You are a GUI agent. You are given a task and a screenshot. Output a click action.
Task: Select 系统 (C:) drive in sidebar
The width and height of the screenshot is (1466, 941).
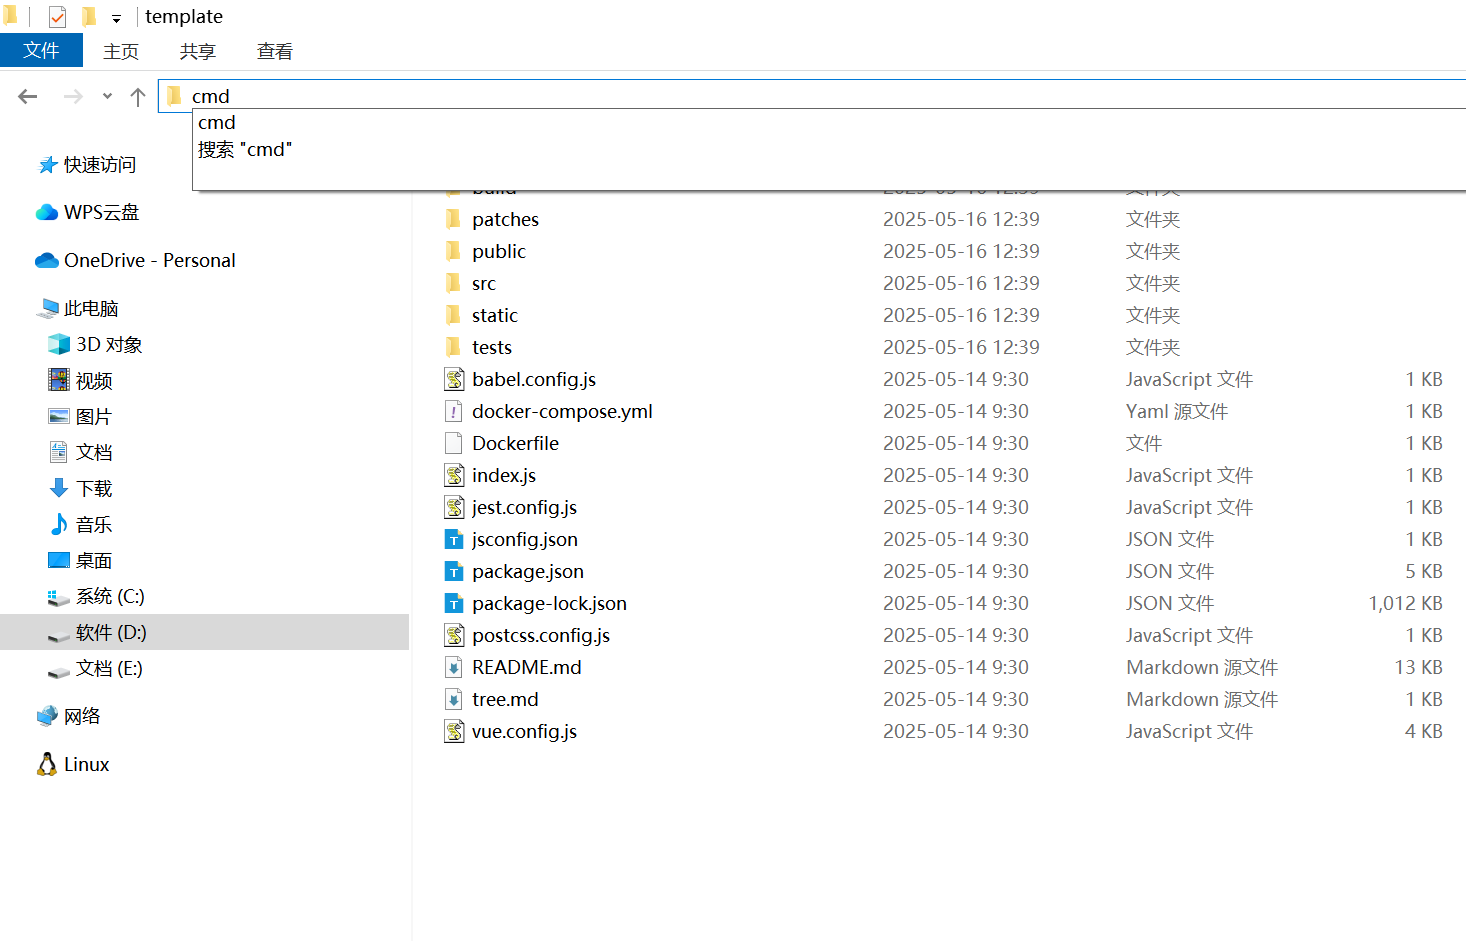[x=110, y=597]
